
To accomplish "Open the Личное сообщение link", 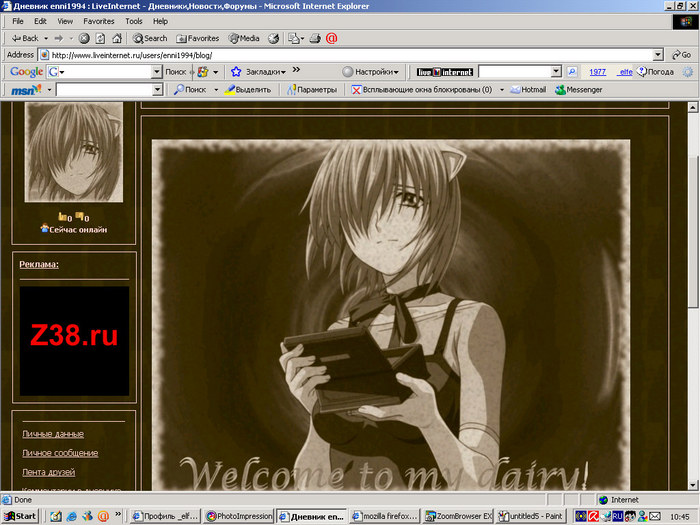I will pos(60,453).
